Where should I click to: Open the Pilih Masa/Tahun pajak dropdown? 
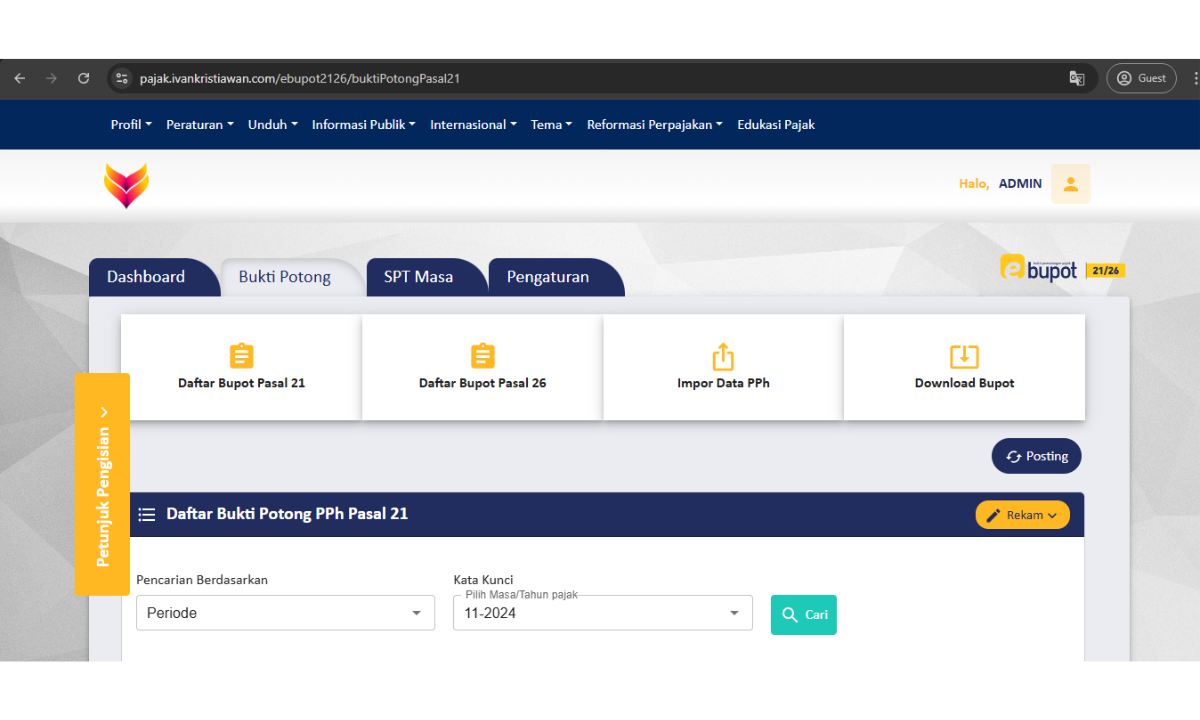tap(602, 613)
